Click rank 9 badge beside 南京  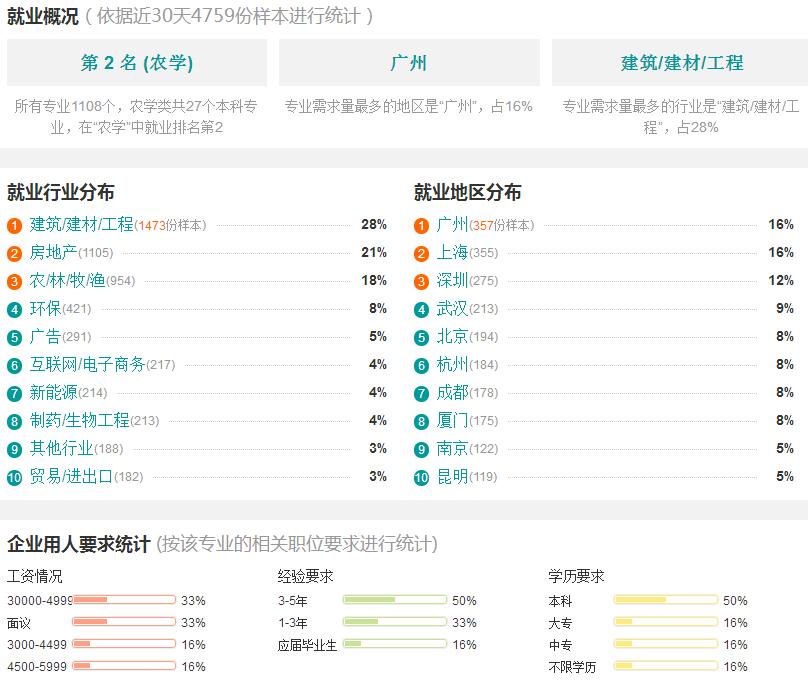click(x=422, y=450)
